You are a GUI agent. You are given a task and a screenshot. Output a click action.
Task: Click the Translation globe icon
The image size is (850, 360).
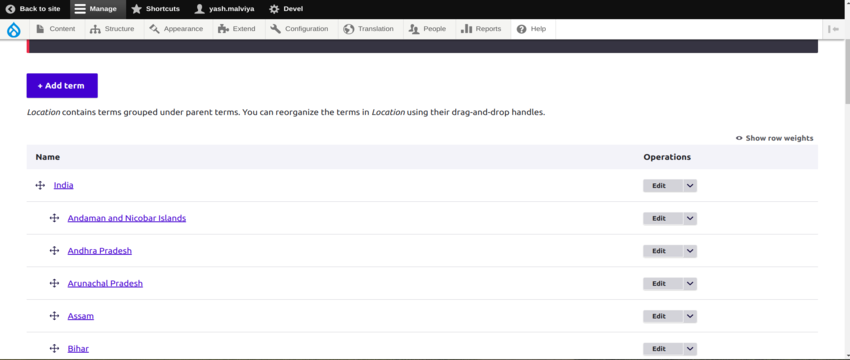tap(349, 29)
